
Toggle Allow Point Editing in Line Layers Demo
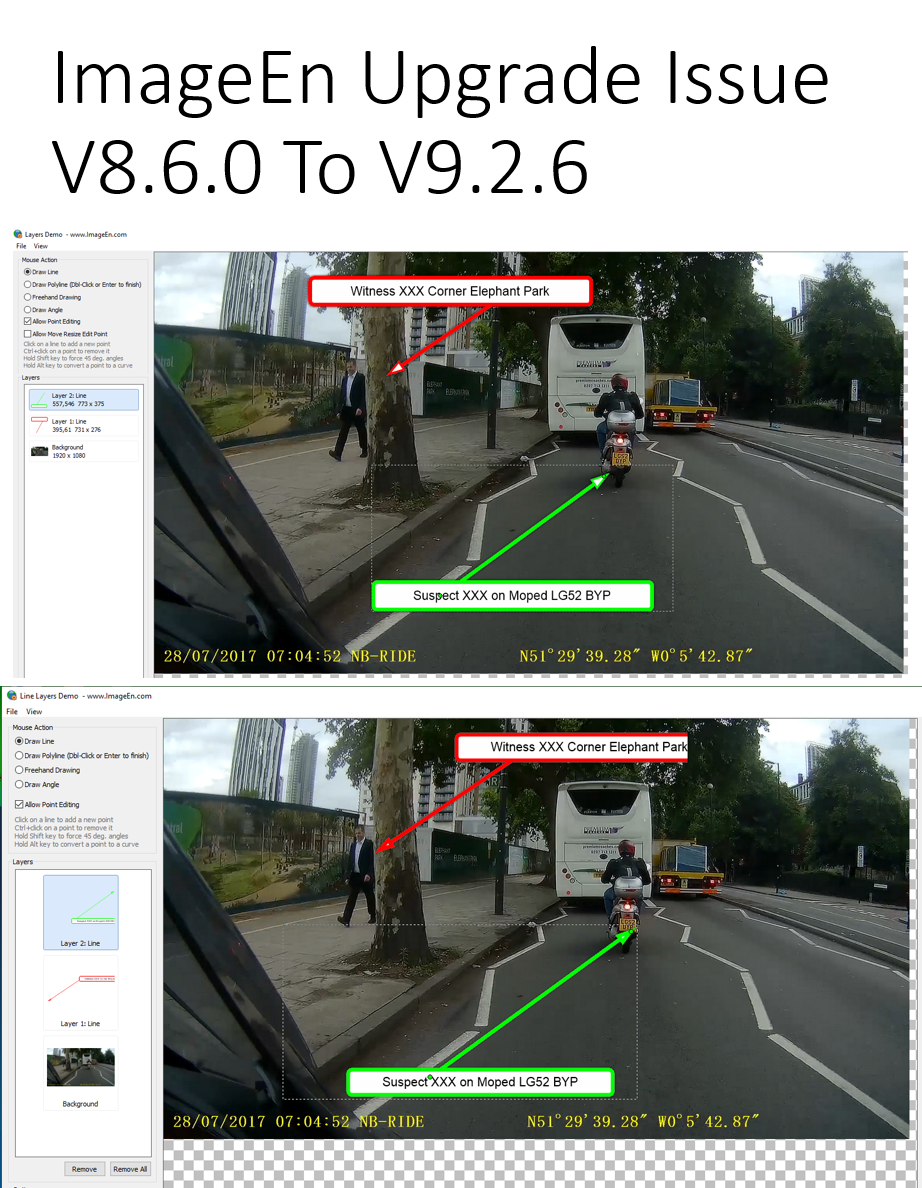[x=47, y=805]
